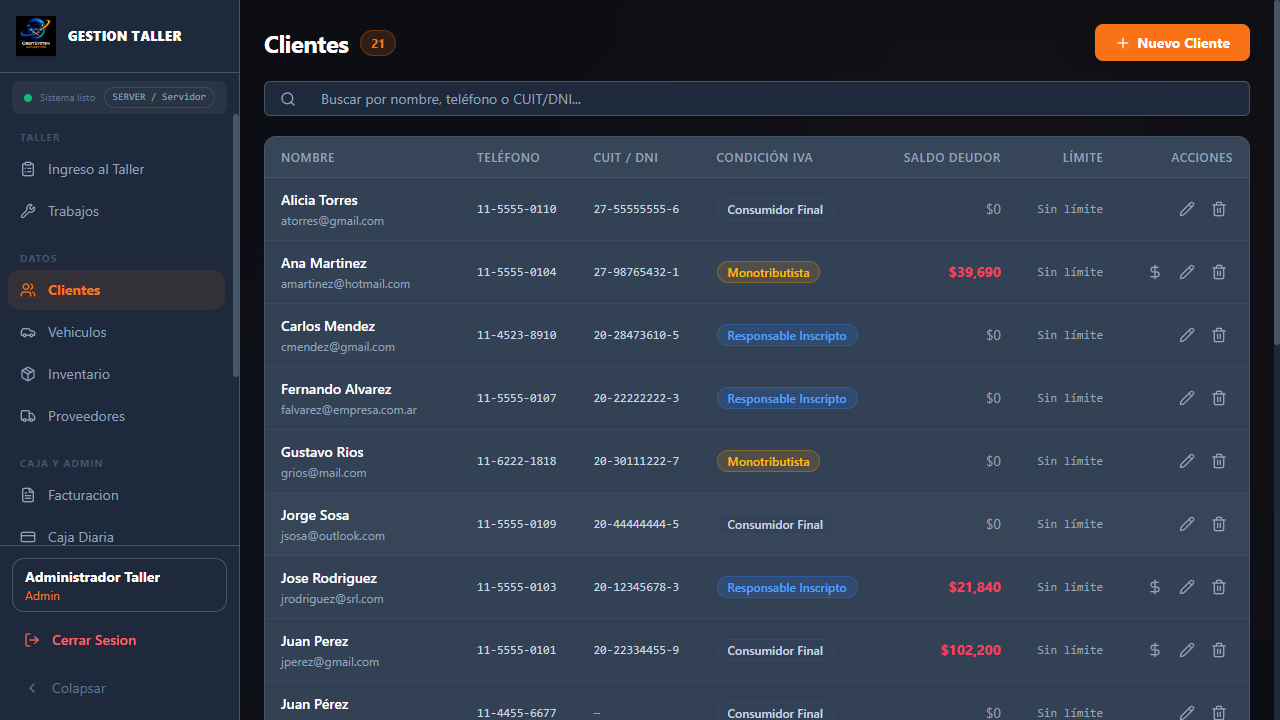Sort by Saldo Deudor column header
Image resolution: width=1280 pixels, height=720 pixels.
click(951, 158)
